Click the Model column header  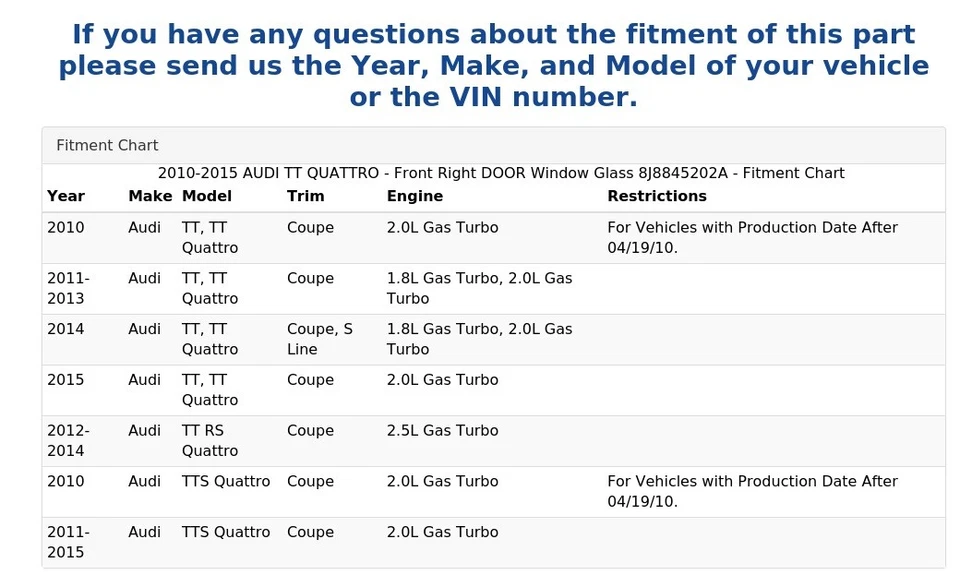click(x=207, y=197)
